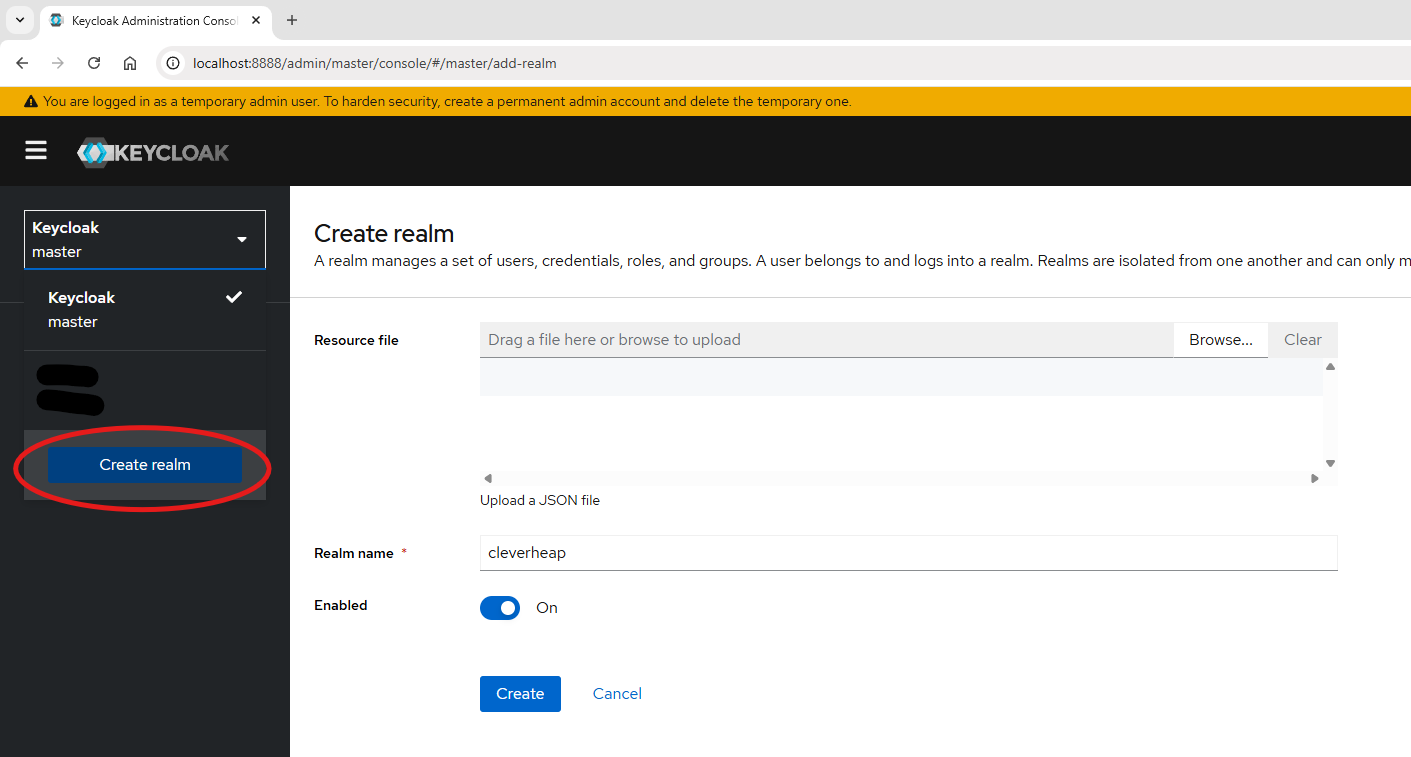The height and width of the screenshot is (757, 1411).
Task: Click the circled Create realm button
Action: click(x=144, y=464)
